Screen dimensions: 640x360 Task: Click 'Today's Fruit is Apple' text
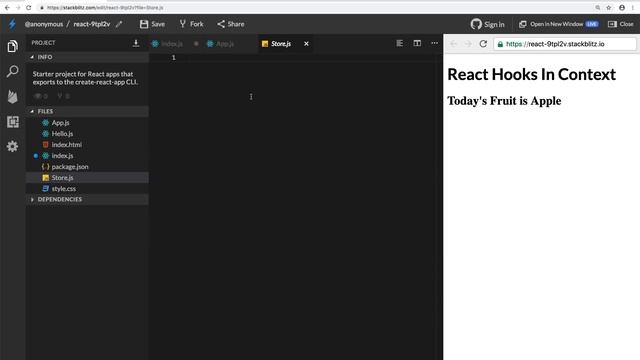click(x=504, y=101)
